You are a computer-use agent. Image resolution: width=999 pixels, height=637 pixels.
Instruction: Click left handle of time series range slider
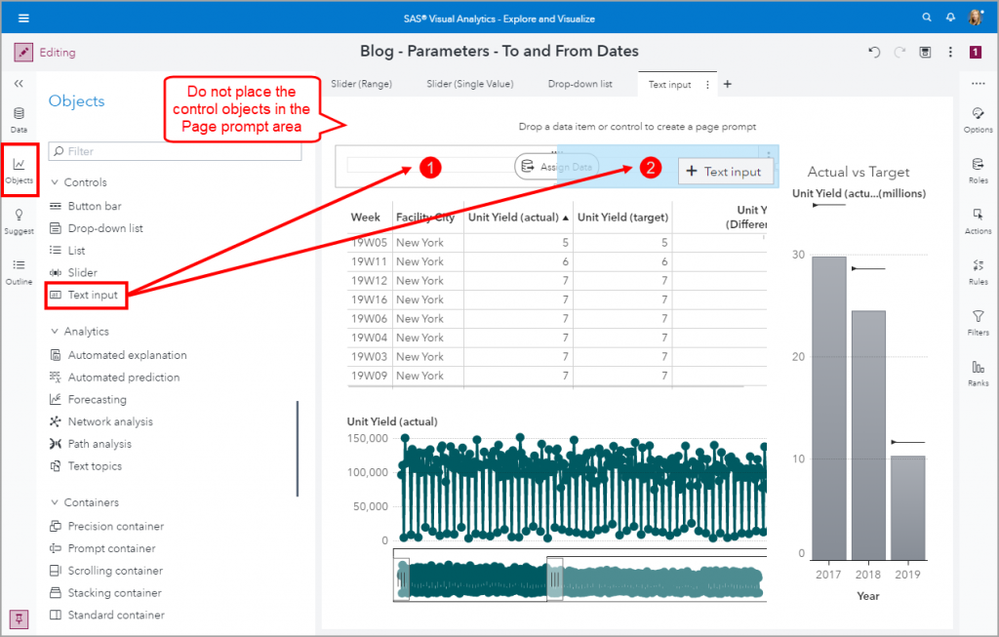[x=401, y=578]
